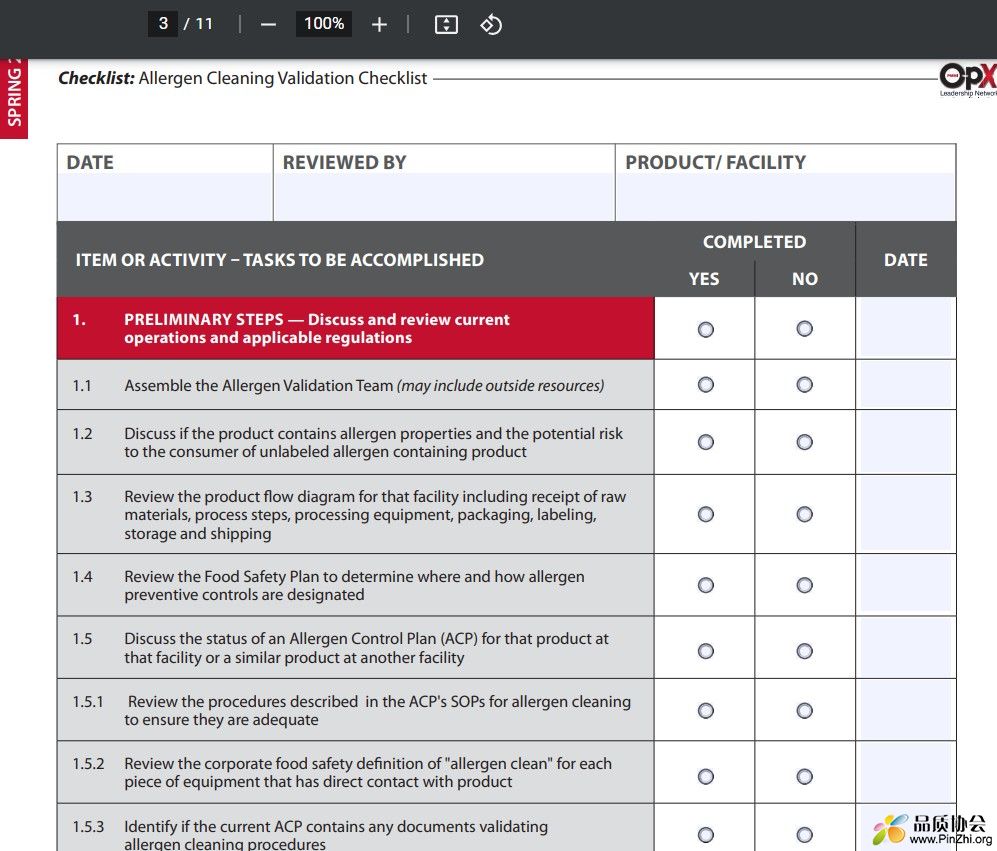Mark YES for item 1.5.2 allergen clean definition
Screen dimensions: 997x851
coord(705,776)
